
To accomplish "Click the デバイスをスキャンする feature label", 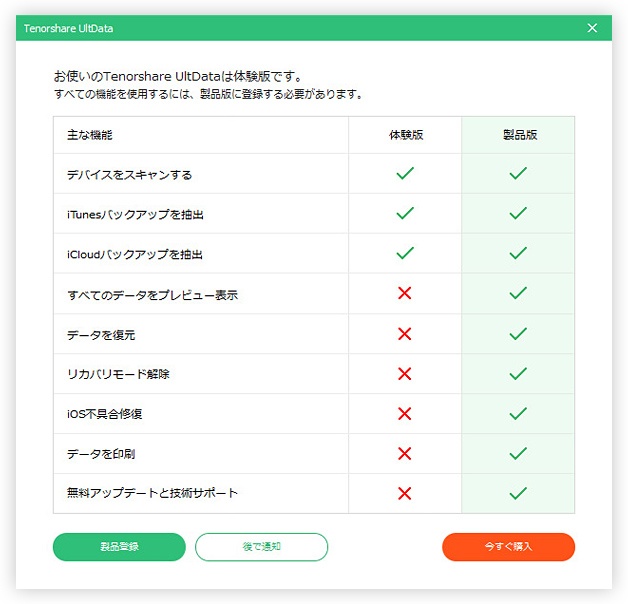I will tap(129, 175).
